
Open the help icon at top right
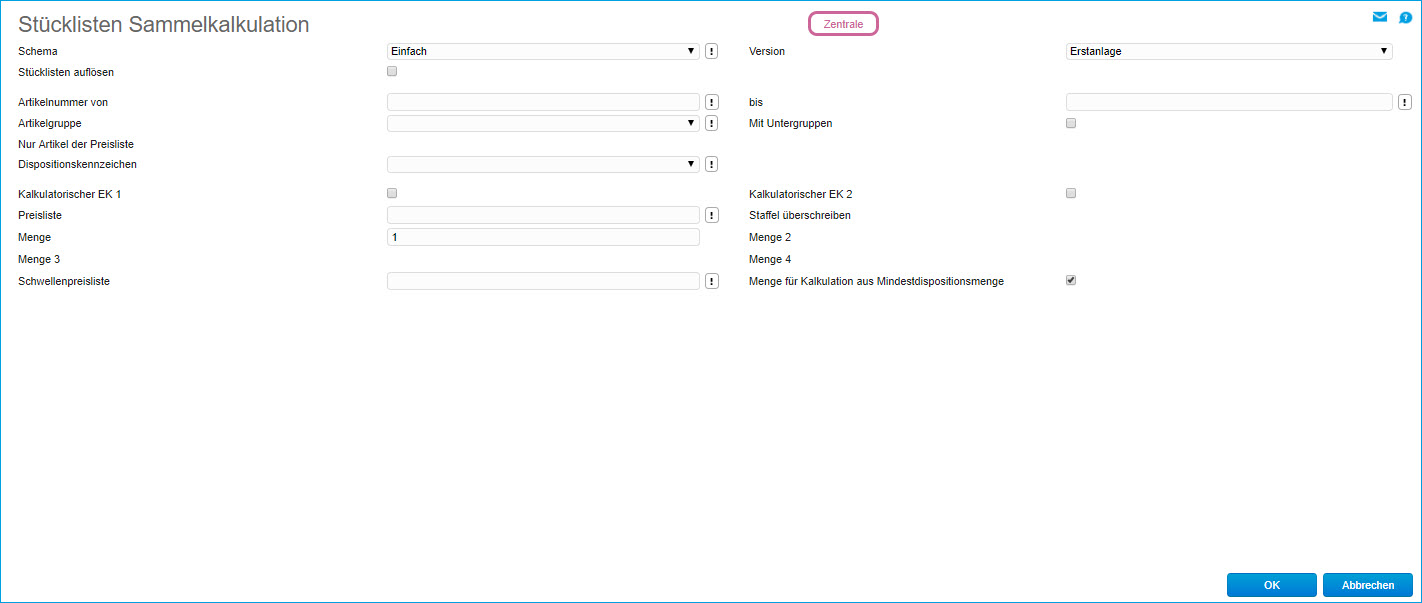(1405, 18)
